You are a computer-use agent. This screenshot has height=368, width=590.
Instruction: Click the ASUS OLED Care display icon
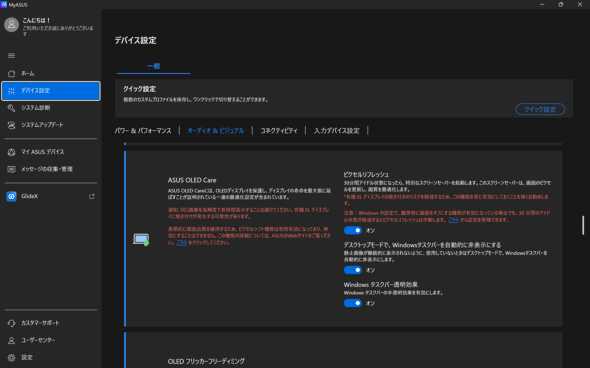tap(141, 239)
